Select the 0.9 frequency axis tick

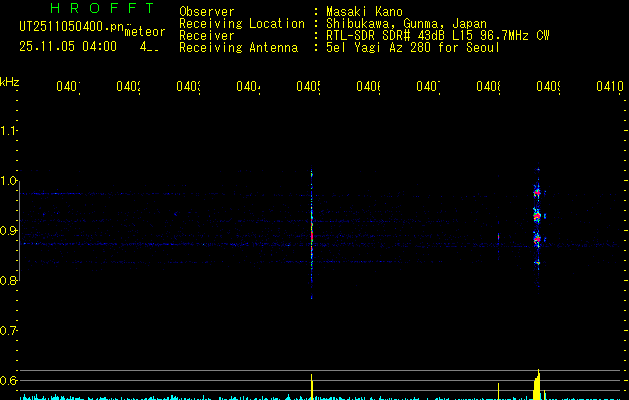[x=10, y=231]
